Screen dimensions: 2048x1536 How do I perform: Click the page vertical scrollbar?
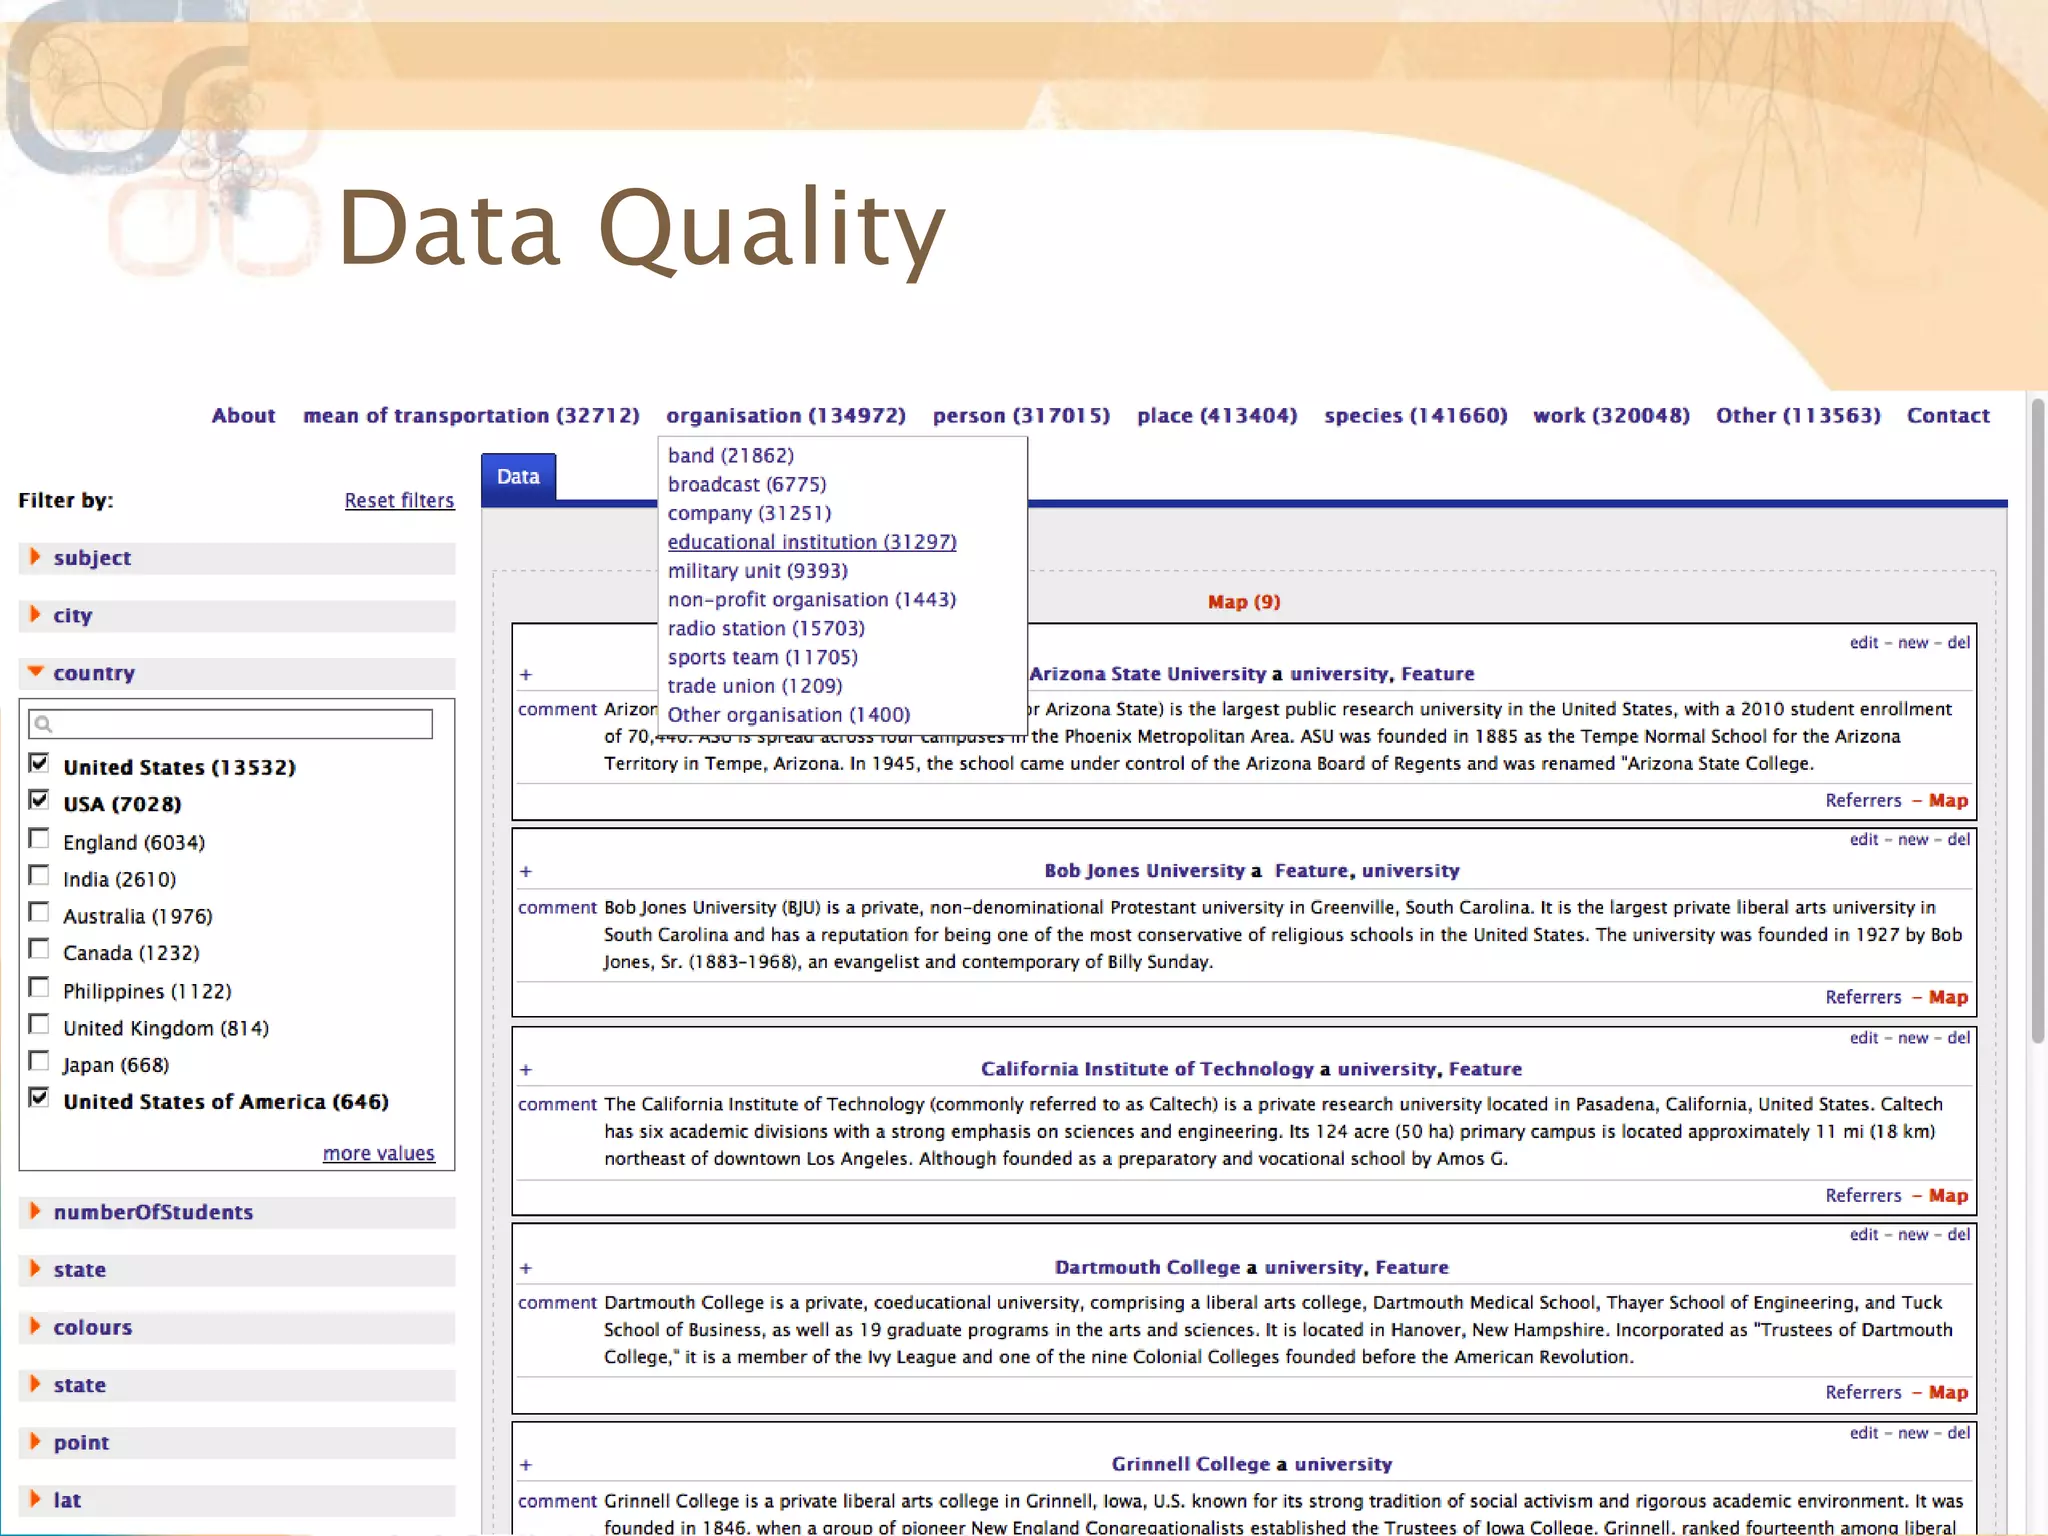(2038, 720)
